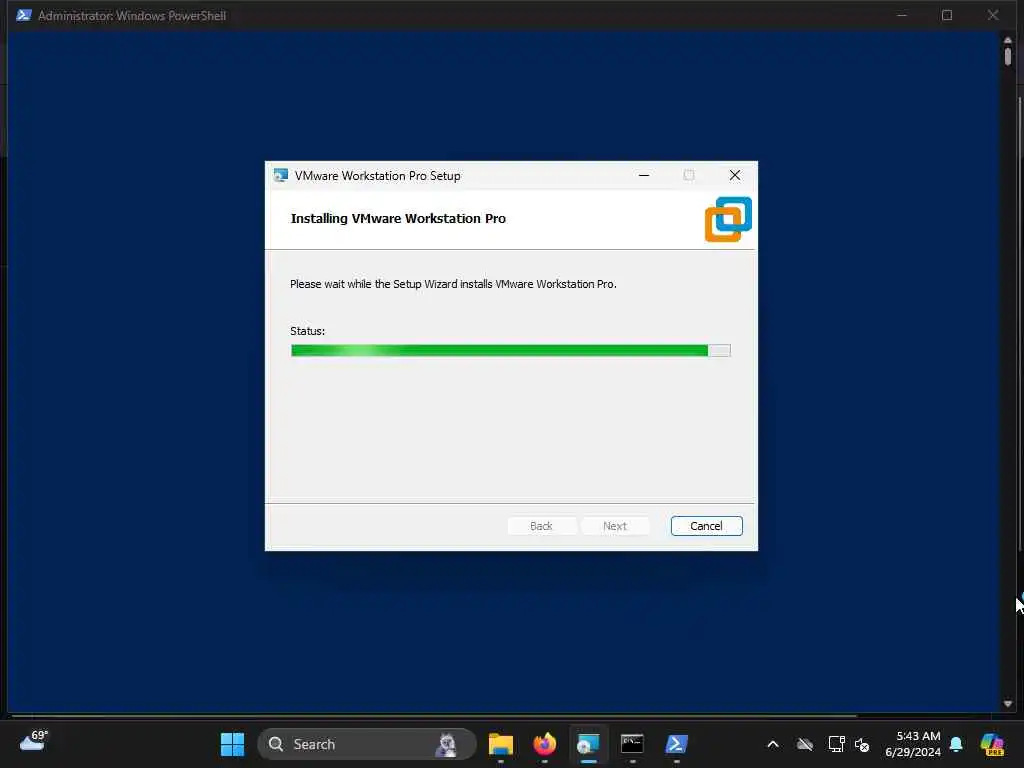The image size is (1024, 768).
Task: Click PowerShell scrollbar up arrow
Action: [x=1008, y=40]
